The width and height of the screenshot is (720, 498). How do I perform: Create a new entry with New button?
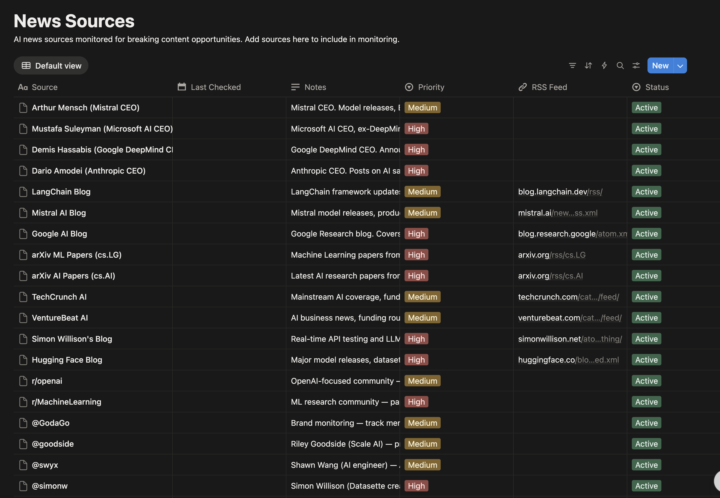click(x=660, y=66)
